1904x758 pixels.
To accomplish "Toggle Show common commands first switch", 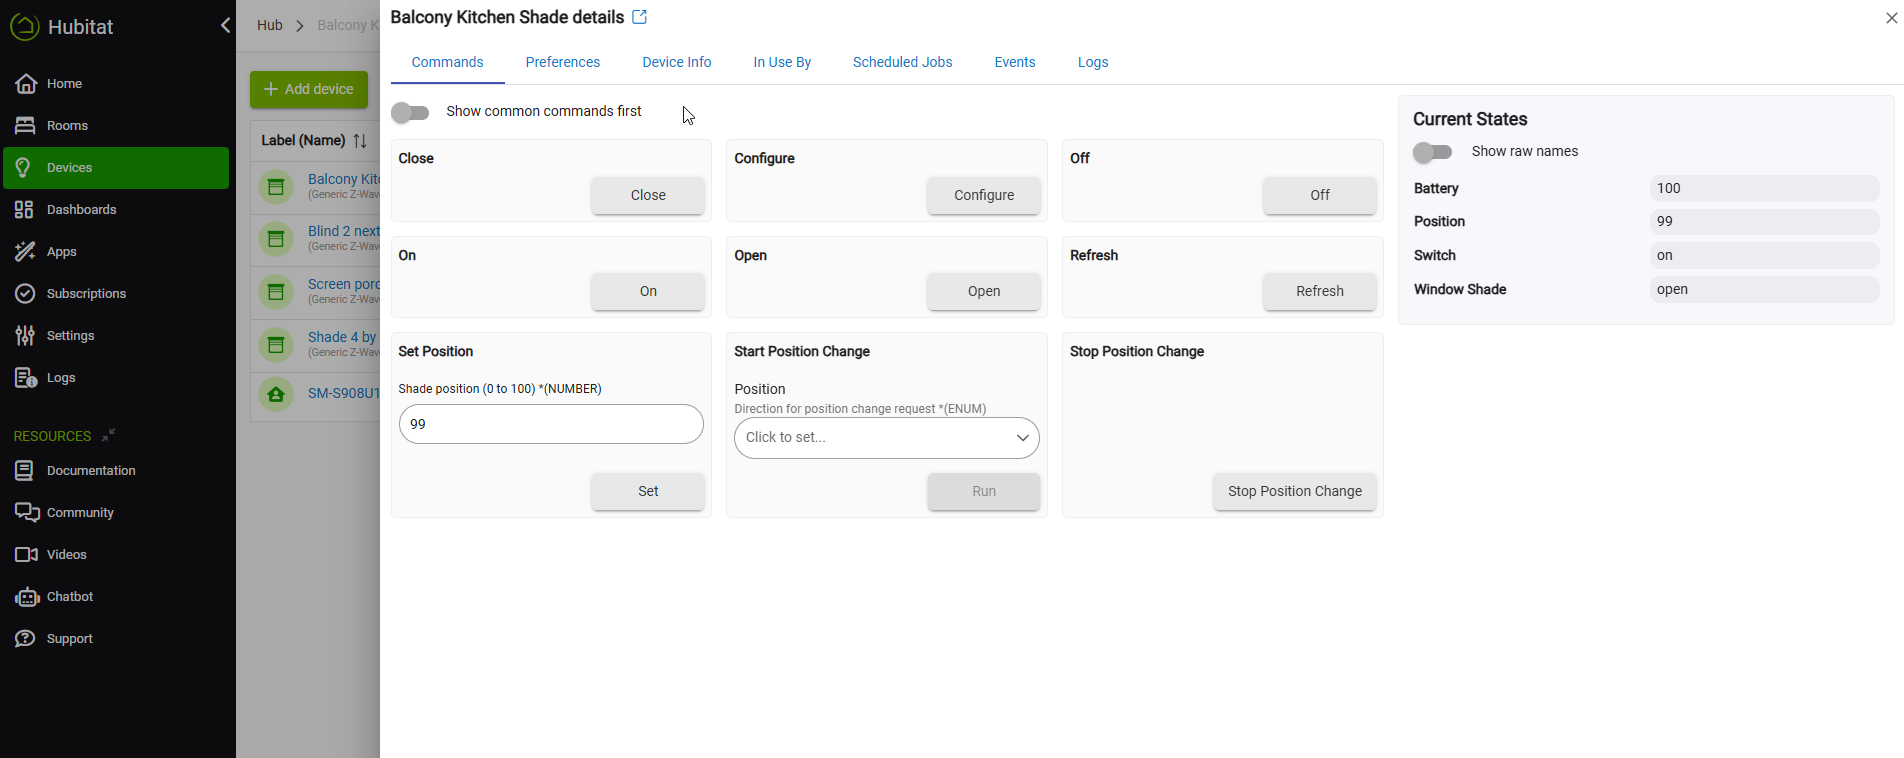I will coord(410,112).
